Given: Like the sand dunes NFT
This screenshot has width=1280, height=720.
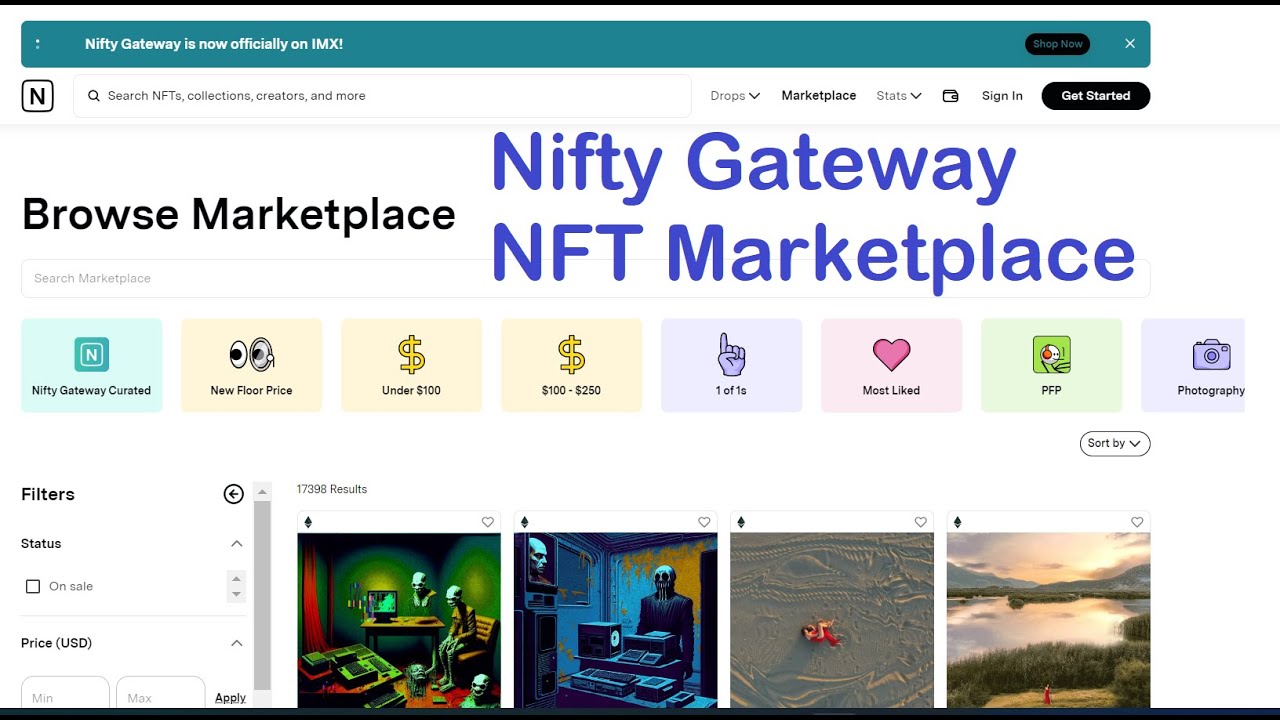Looking at the screenshot, I should 921,522.
